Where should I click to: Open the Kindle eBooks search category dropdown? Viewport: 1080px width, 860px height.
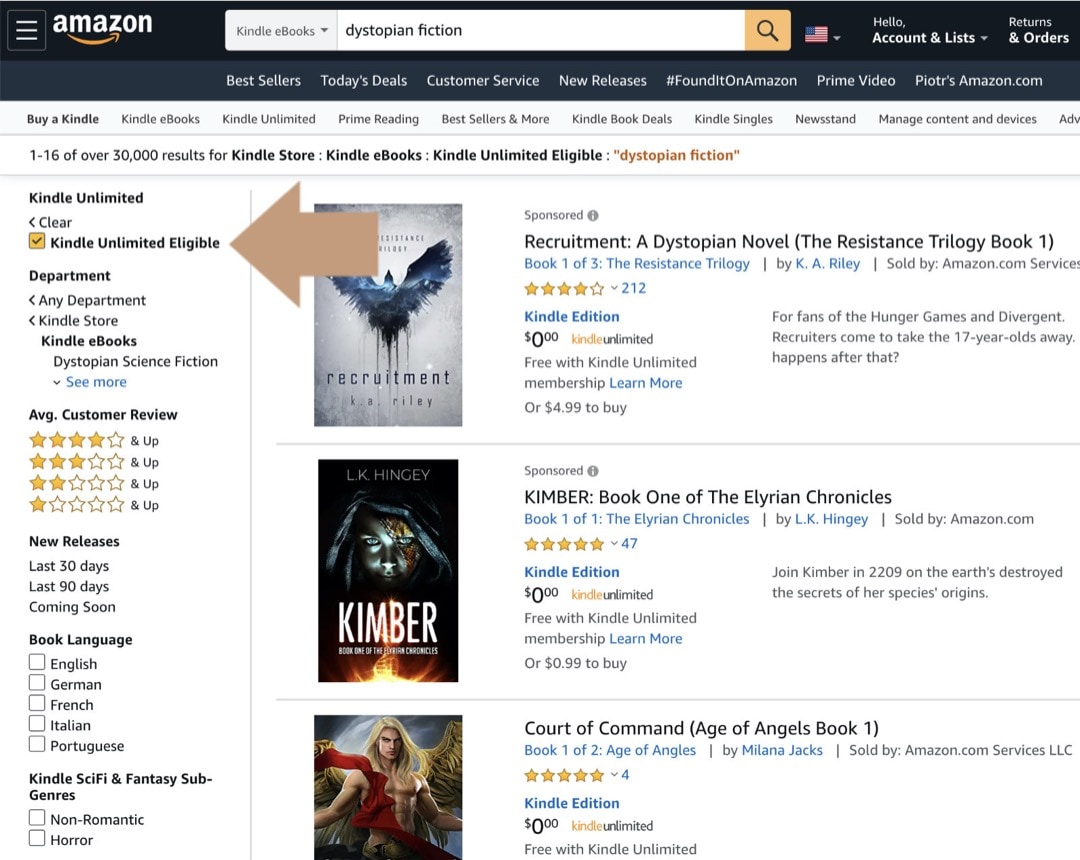click(x=280, y=30)
